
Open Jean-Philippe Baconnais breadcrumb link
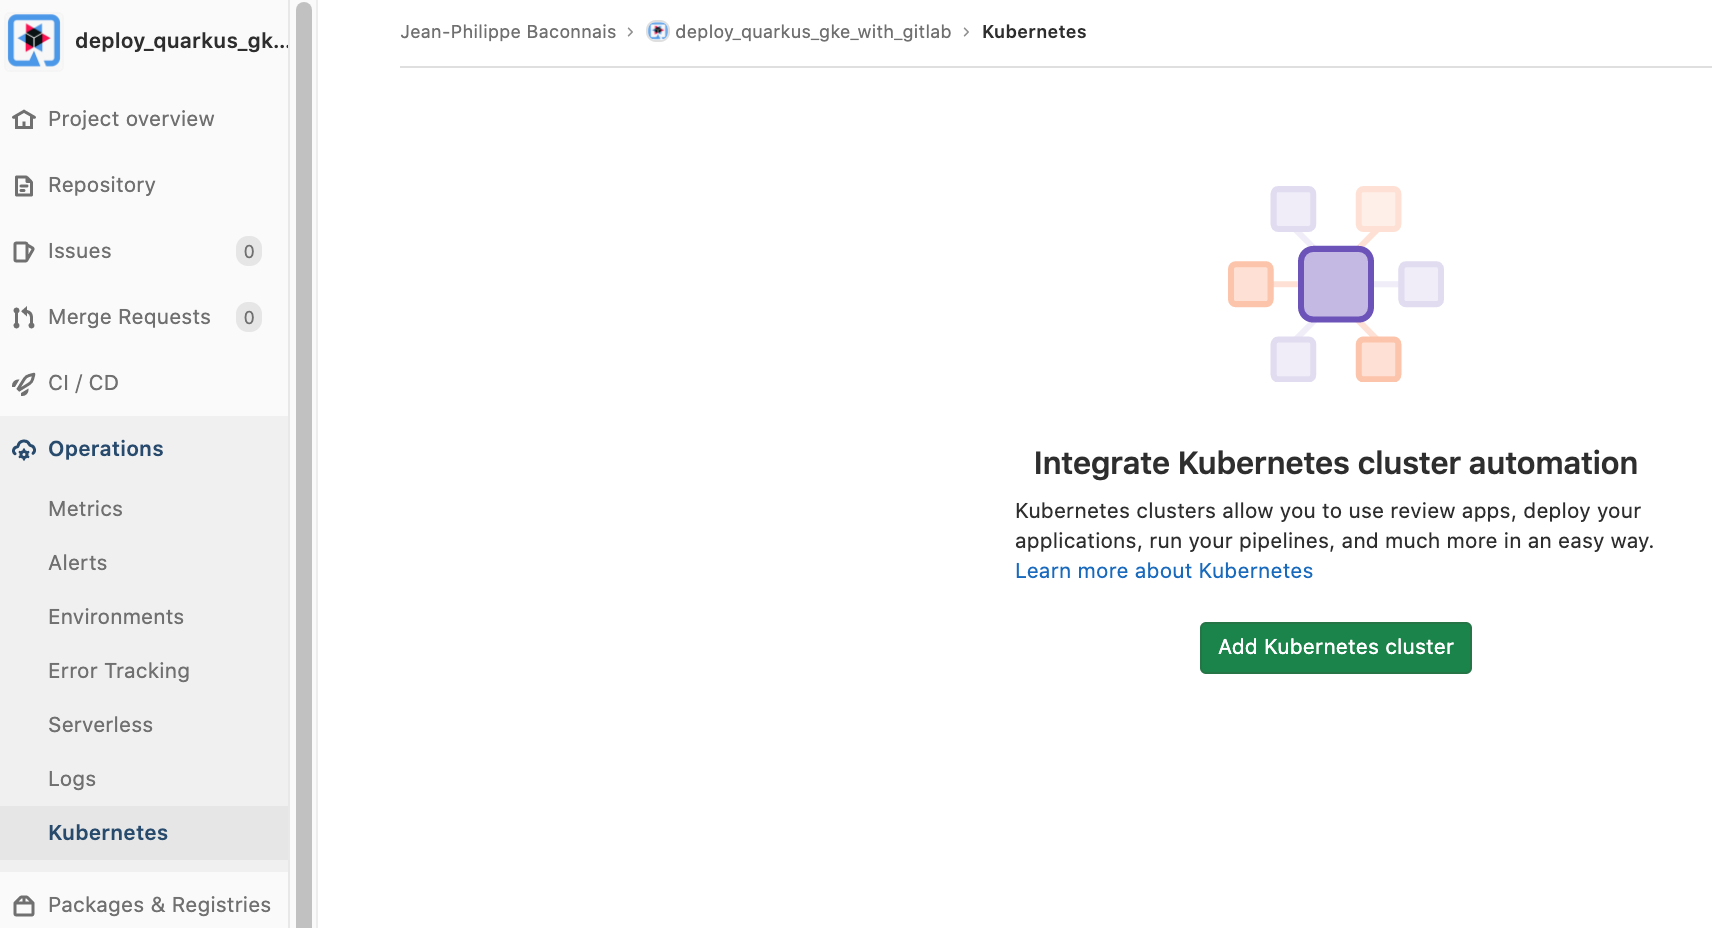pyautogui.click(x=508, y=32)
